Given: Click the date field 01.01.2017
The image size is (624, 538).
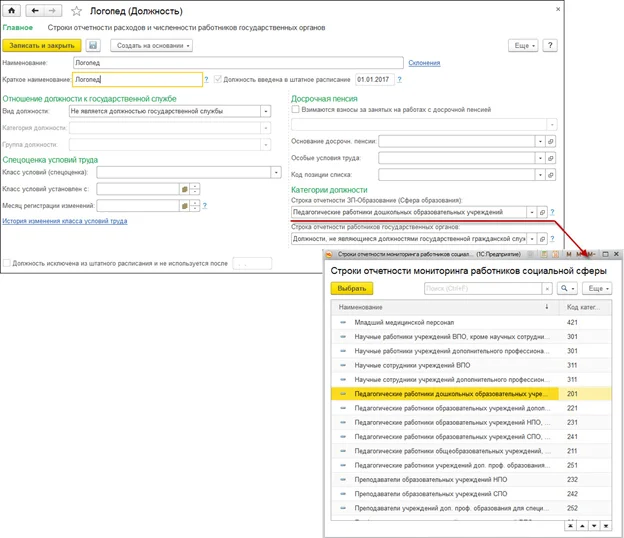Looking at the screenshot, I should pyautogui.click(x=374, y=80).
